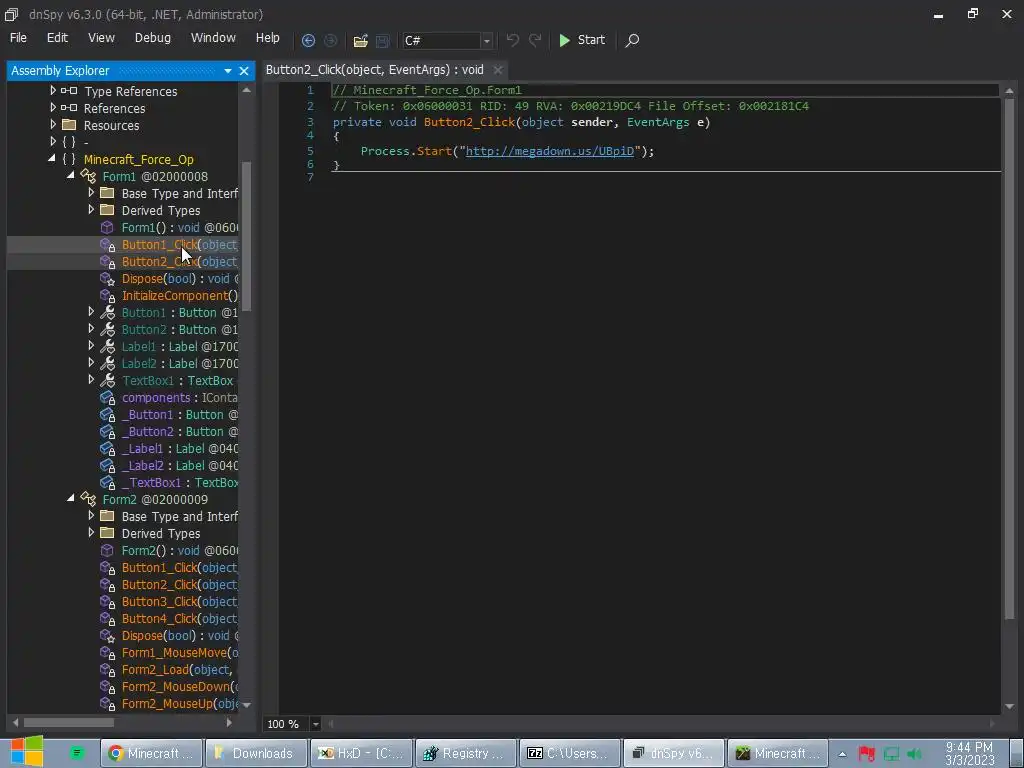Select the Form1_MouseMove method
The height and width of the screenshot is (768, 1024).
[180, 652]
